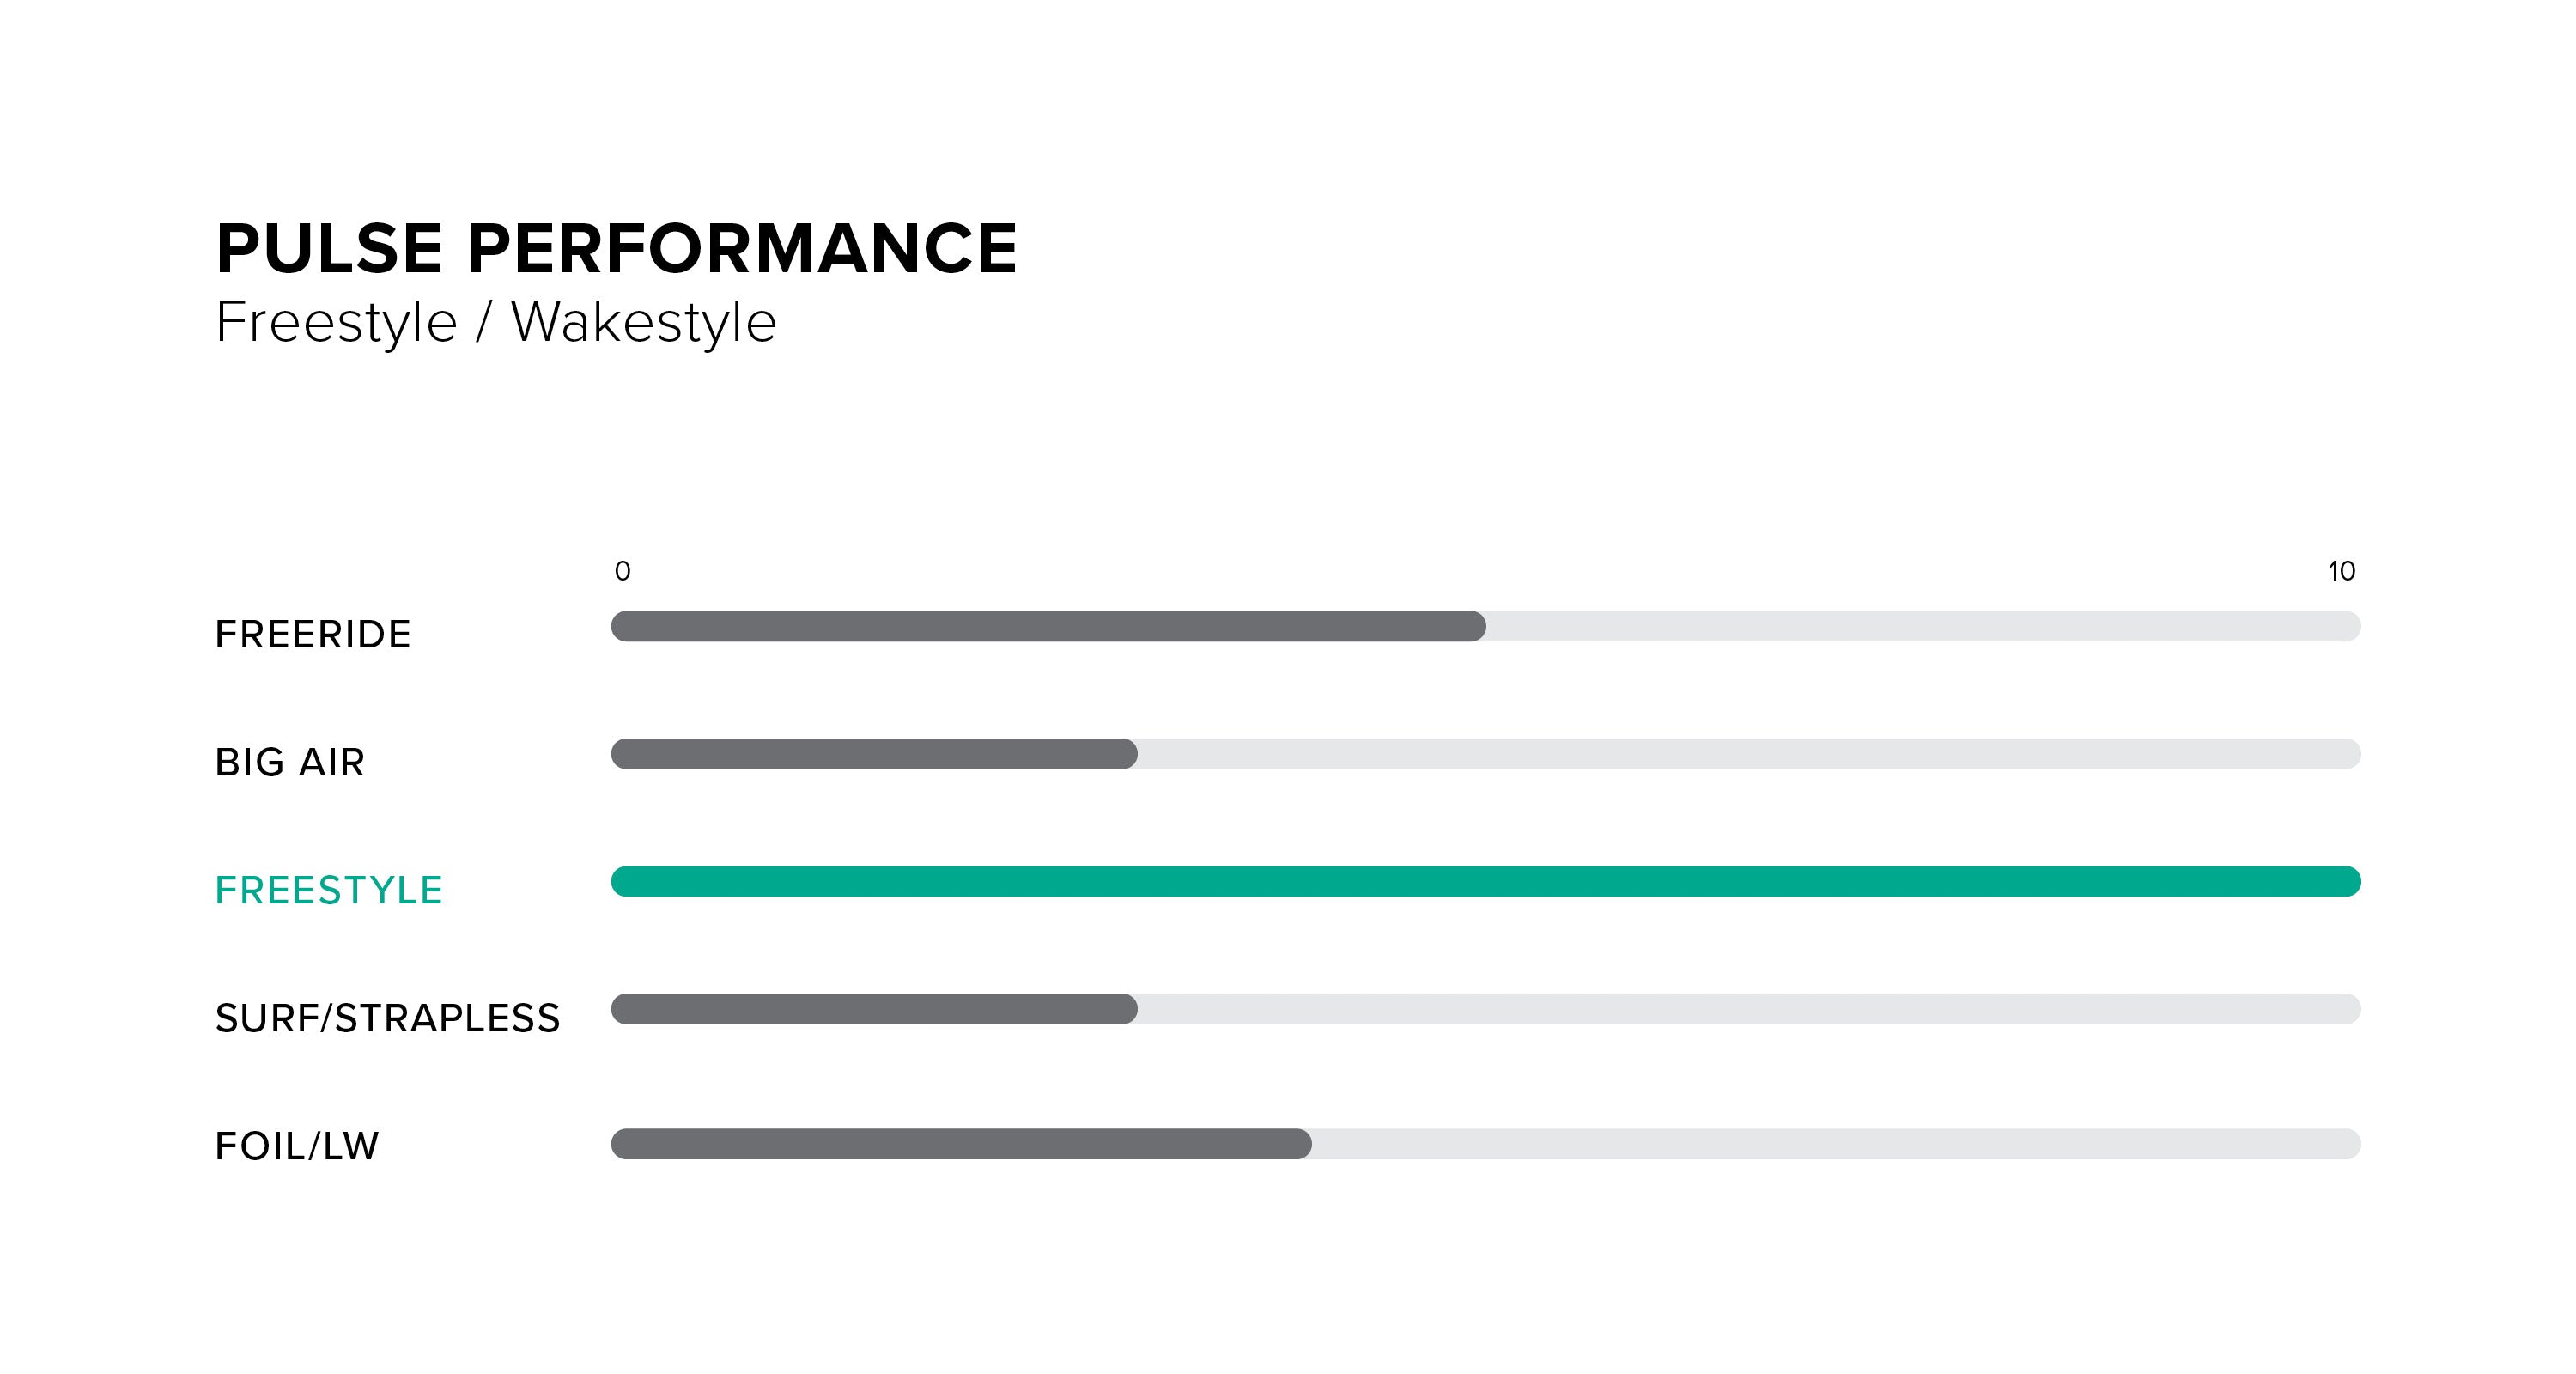The height and width of the screenshot is (1374, 2576).
Task: Click the unfilled light part of Freeride bar
Action: coord(1922,626)
